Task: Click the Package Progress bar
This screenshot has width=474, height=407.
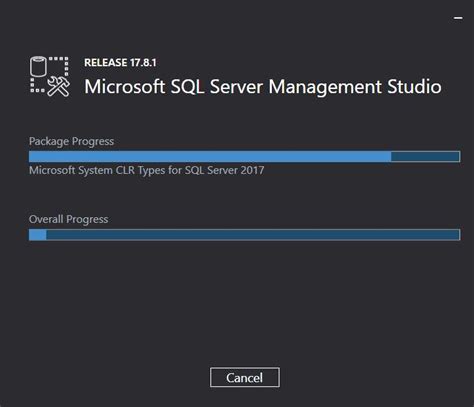Action: (x=245, y=156)
